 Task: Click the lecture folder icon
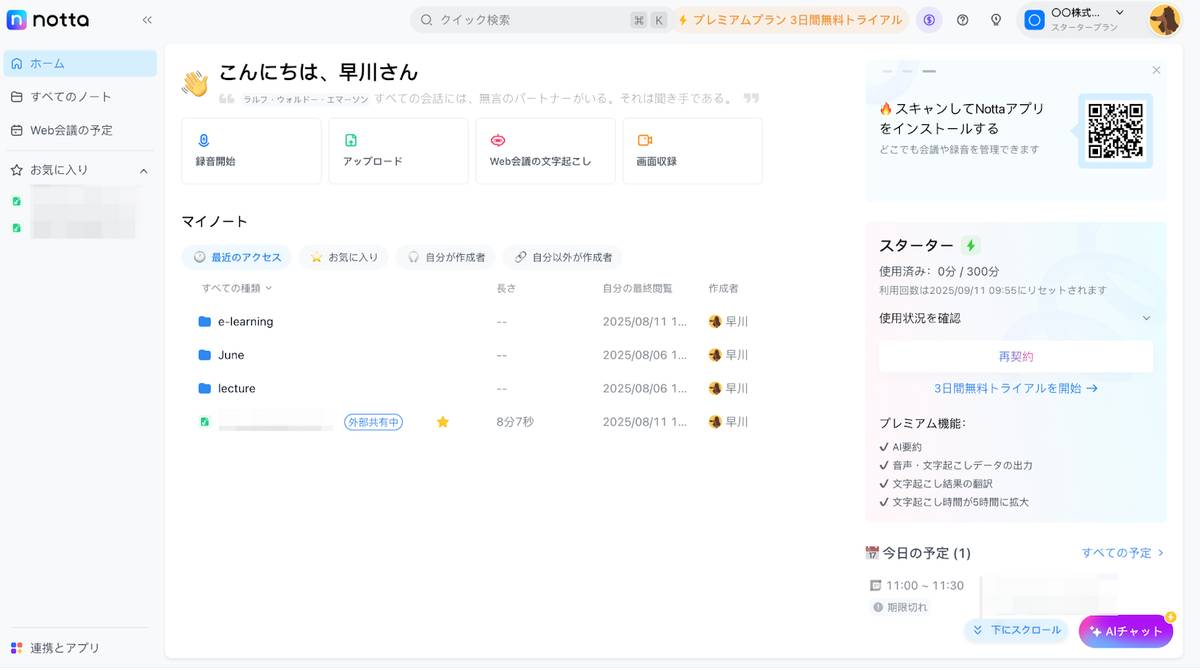205,388
